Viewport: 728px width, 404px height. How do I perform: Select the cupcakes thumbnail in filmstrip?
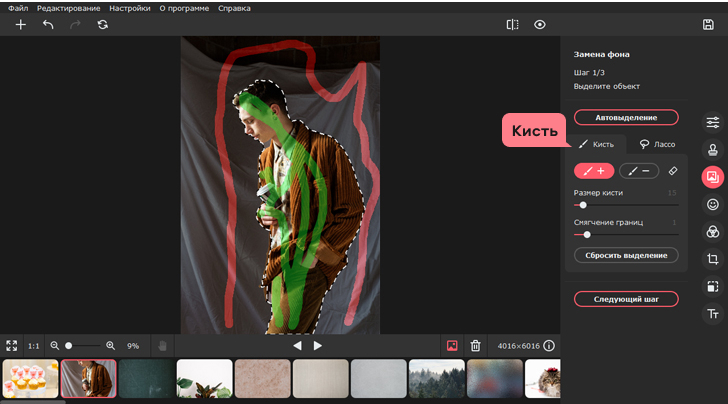pyautogui.click(x=29, y=379)
